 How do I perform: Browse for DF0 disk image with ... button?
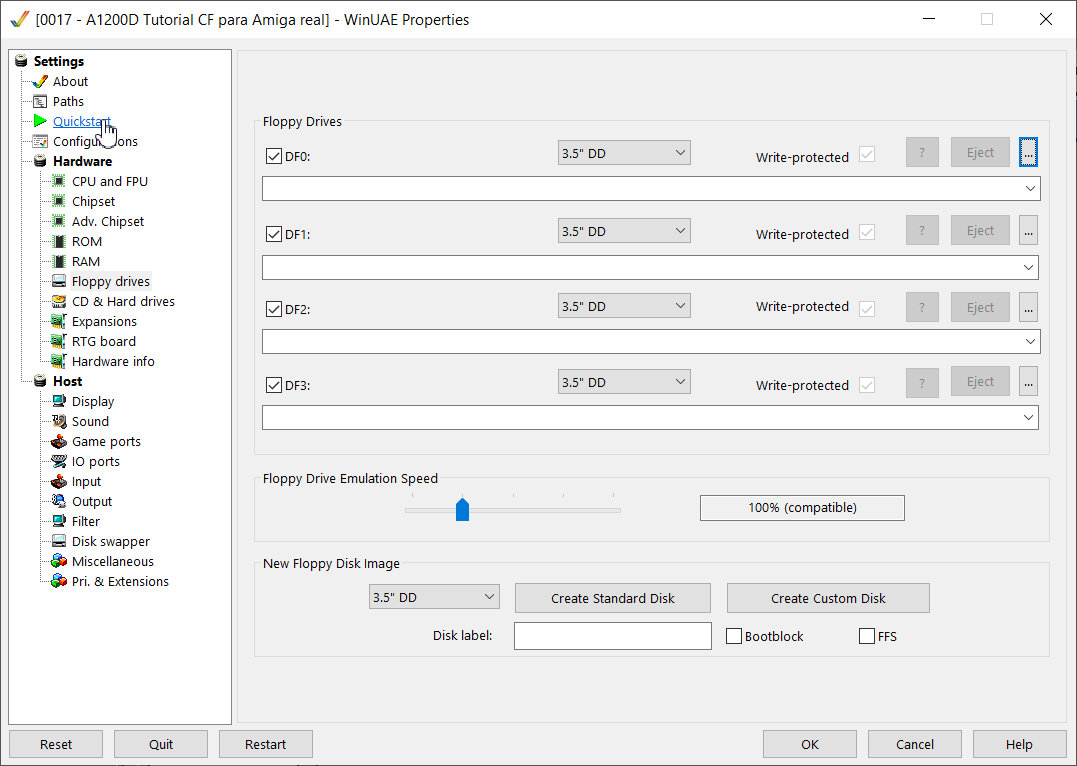pyautogui.click(x=1028, y=153)
